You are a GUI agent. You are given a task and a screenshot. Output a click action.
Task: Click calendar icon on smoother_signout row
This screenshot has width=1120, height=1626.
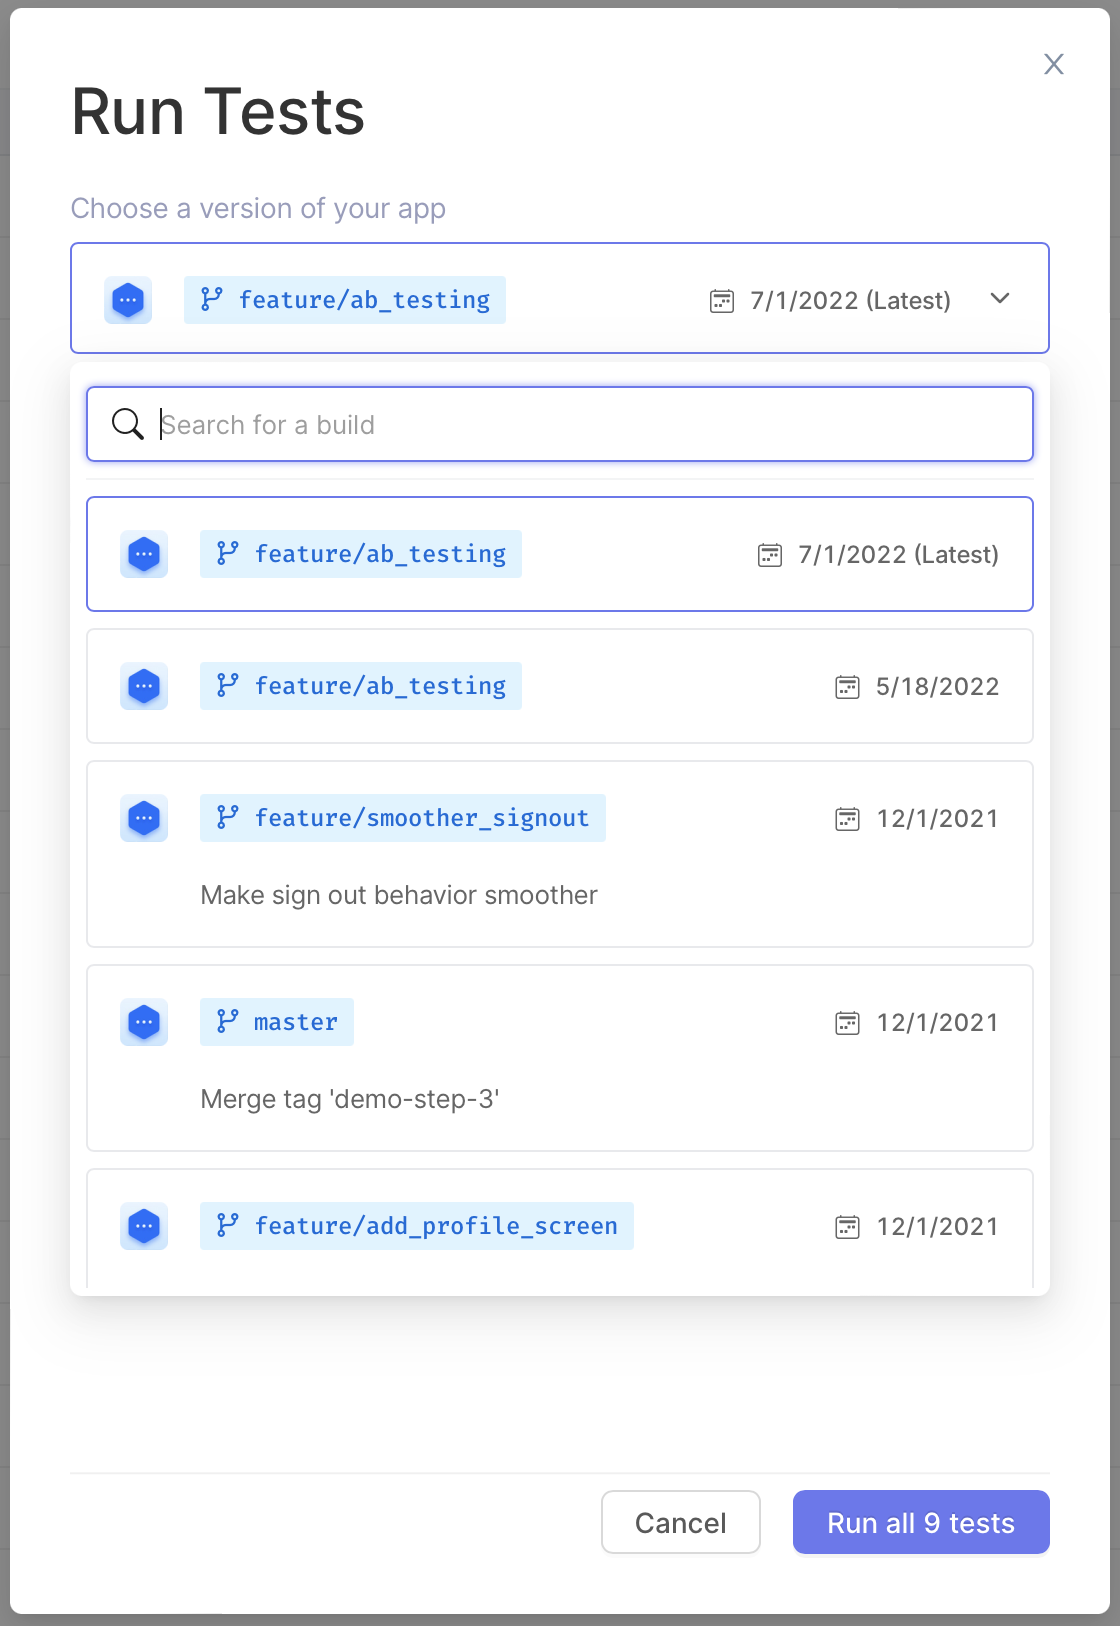pos(847,819)
